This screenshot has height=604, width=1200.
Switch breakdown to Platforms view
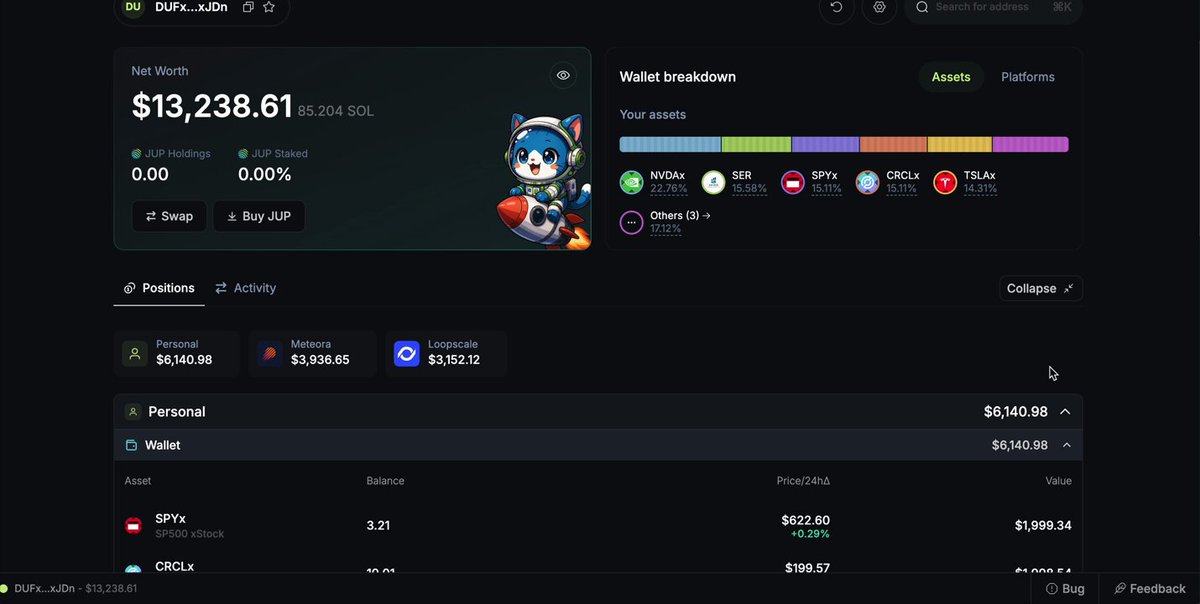[x=1028, y=77]
